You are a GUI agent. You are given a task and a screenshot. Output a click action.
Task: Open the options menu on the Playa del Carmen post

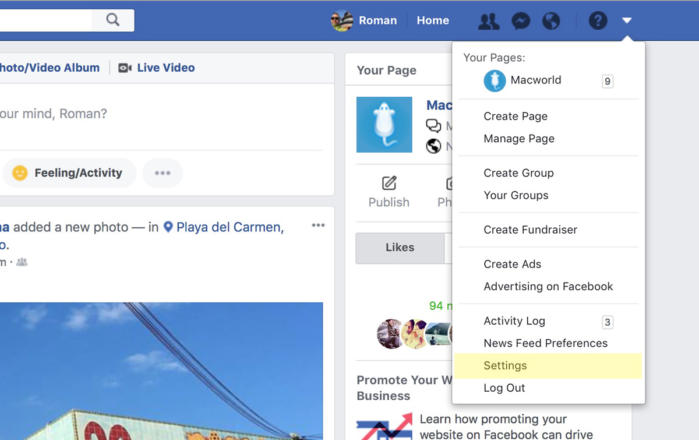click(318, 225)
